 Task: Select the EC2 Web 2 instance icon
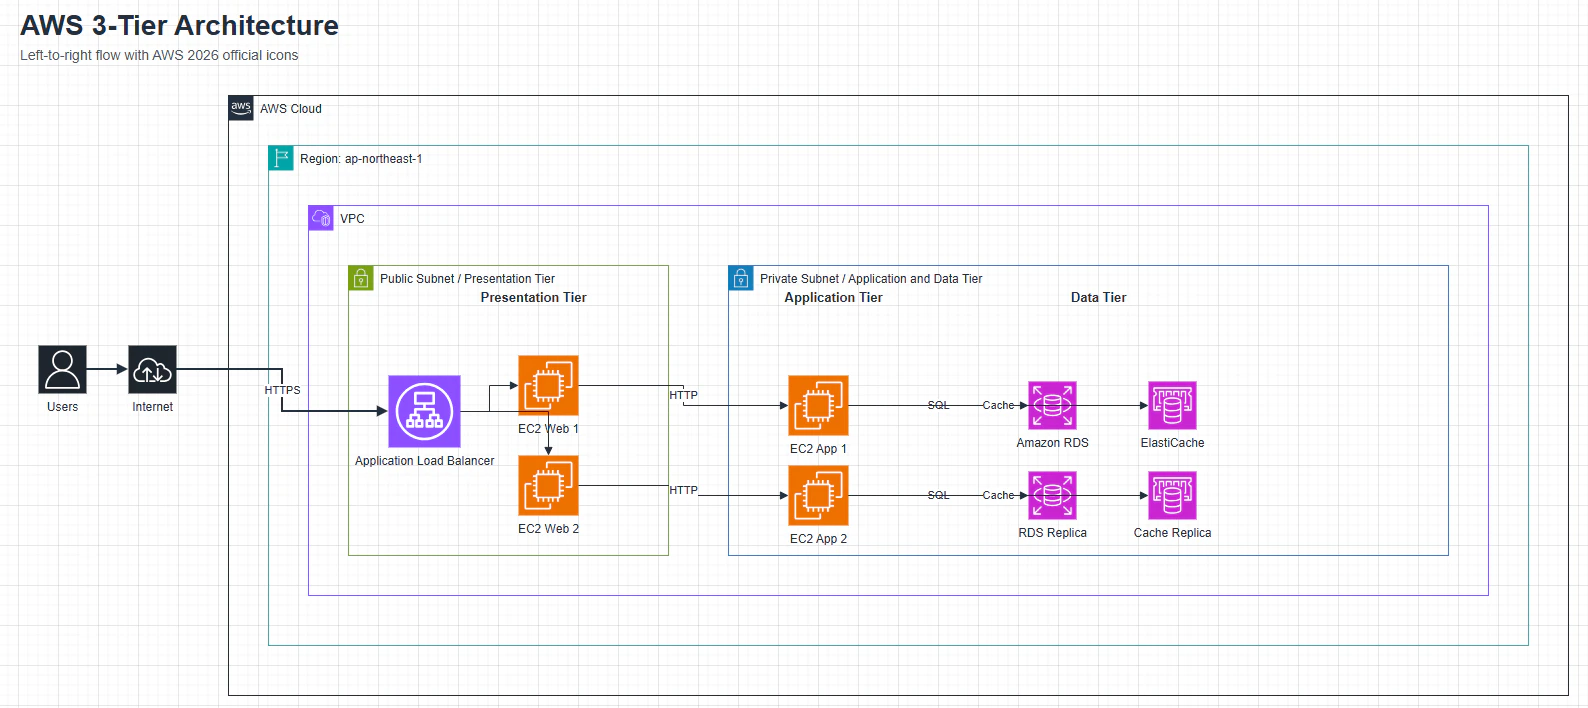tap(548, 485)
